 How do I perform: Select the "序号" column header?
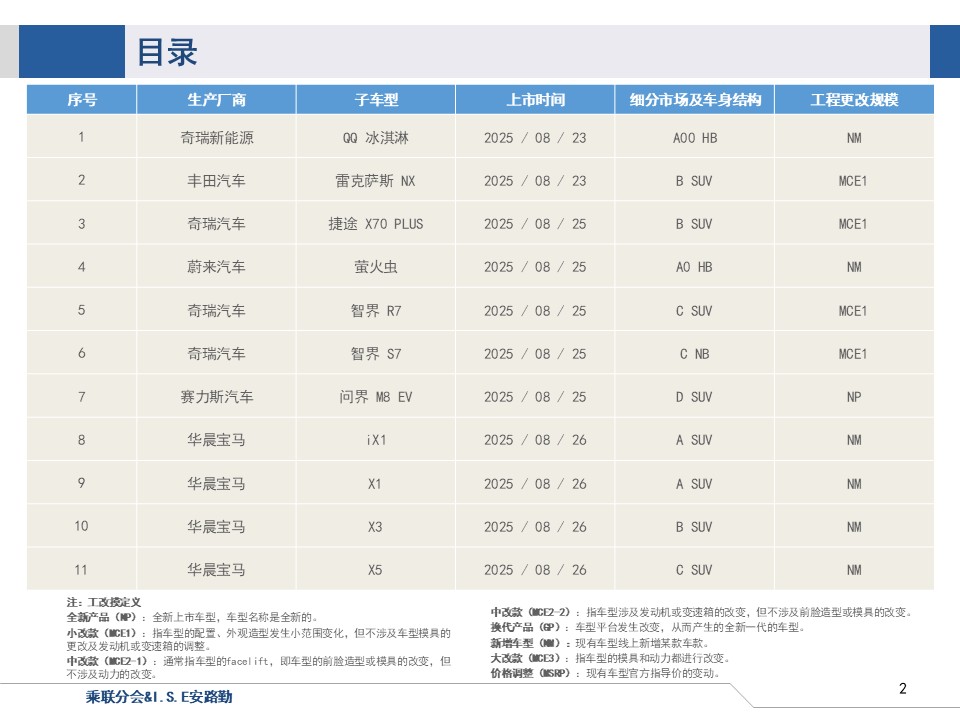point(81,100)
